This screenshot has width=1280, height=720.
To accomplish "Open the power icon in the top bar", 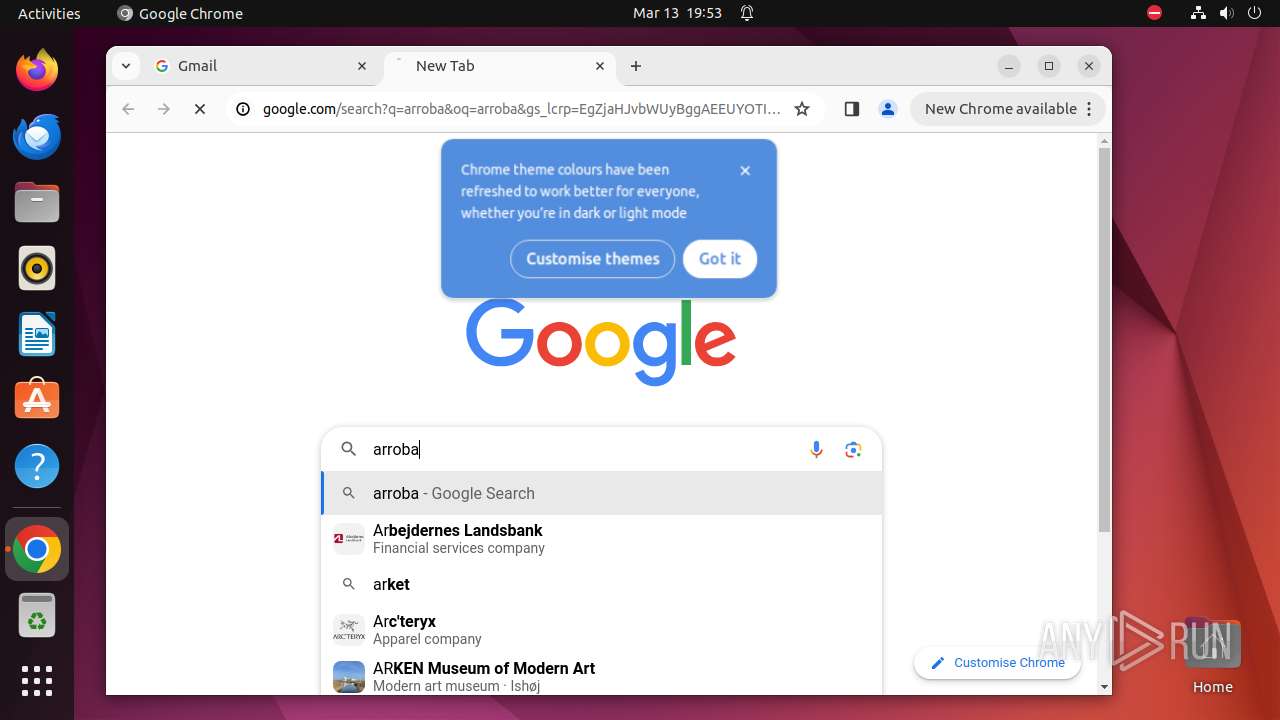I will tap(1254, 13).
